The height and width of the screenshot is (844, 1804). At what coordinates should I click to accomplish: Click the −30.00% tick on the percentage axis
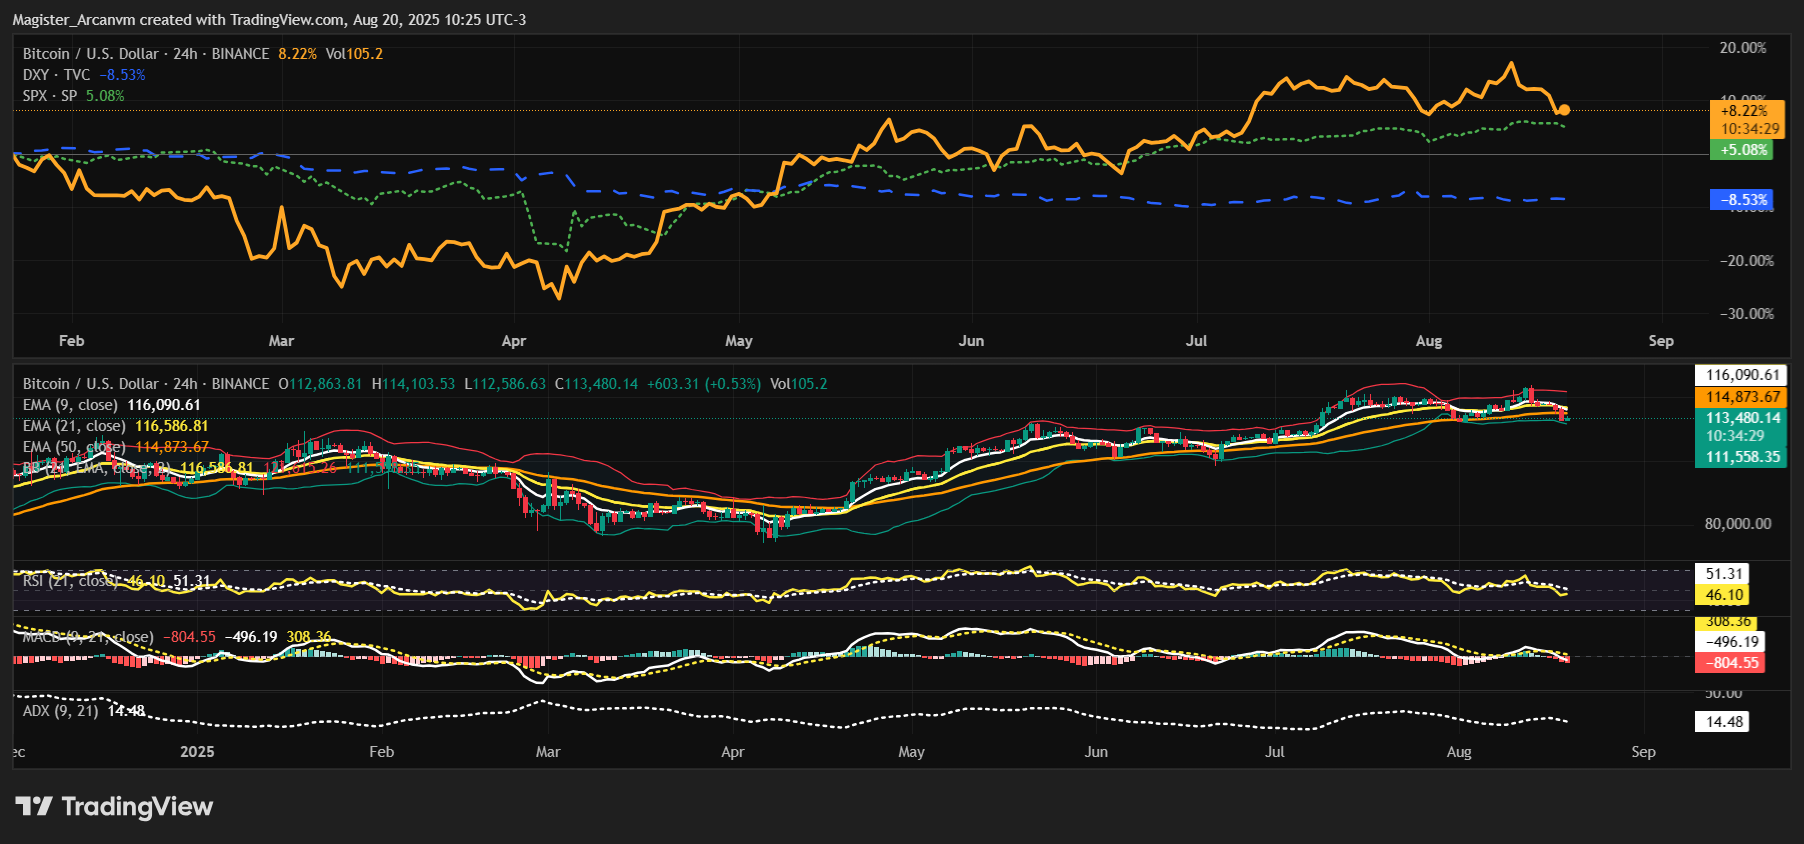pos(1746,314)
